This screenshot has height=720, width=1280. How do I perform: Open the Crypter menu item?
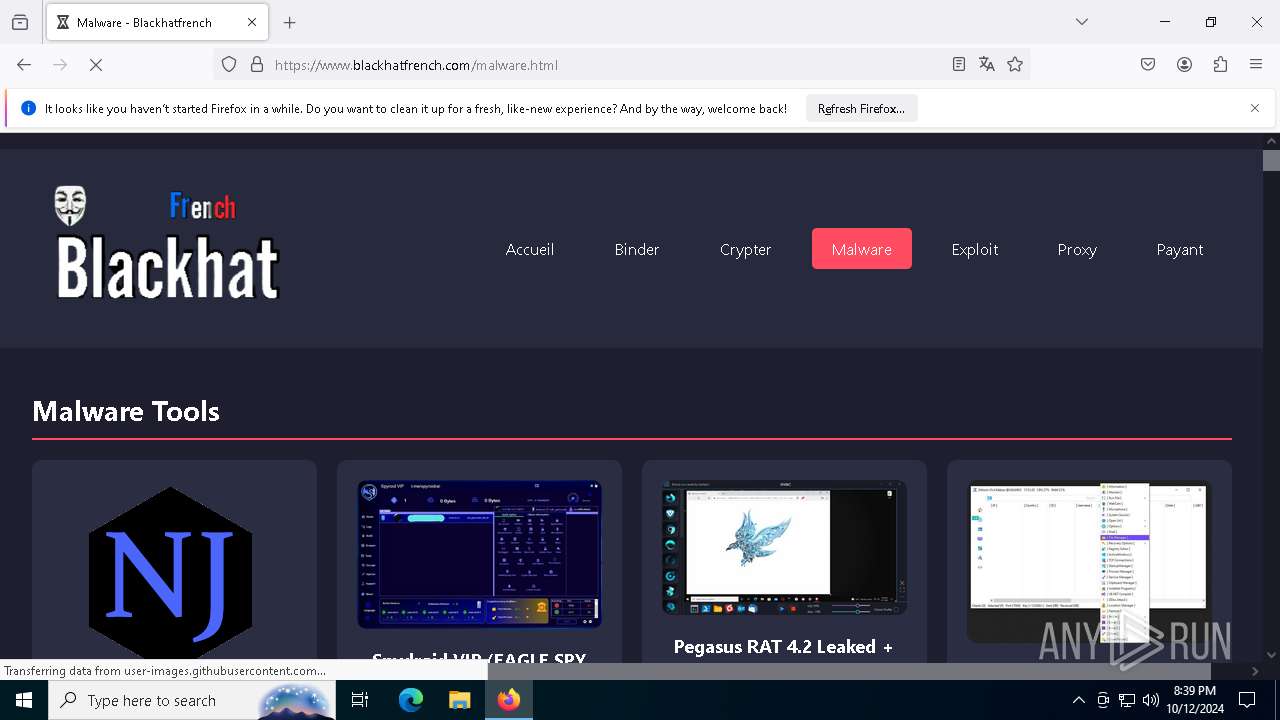coord(746,249)
